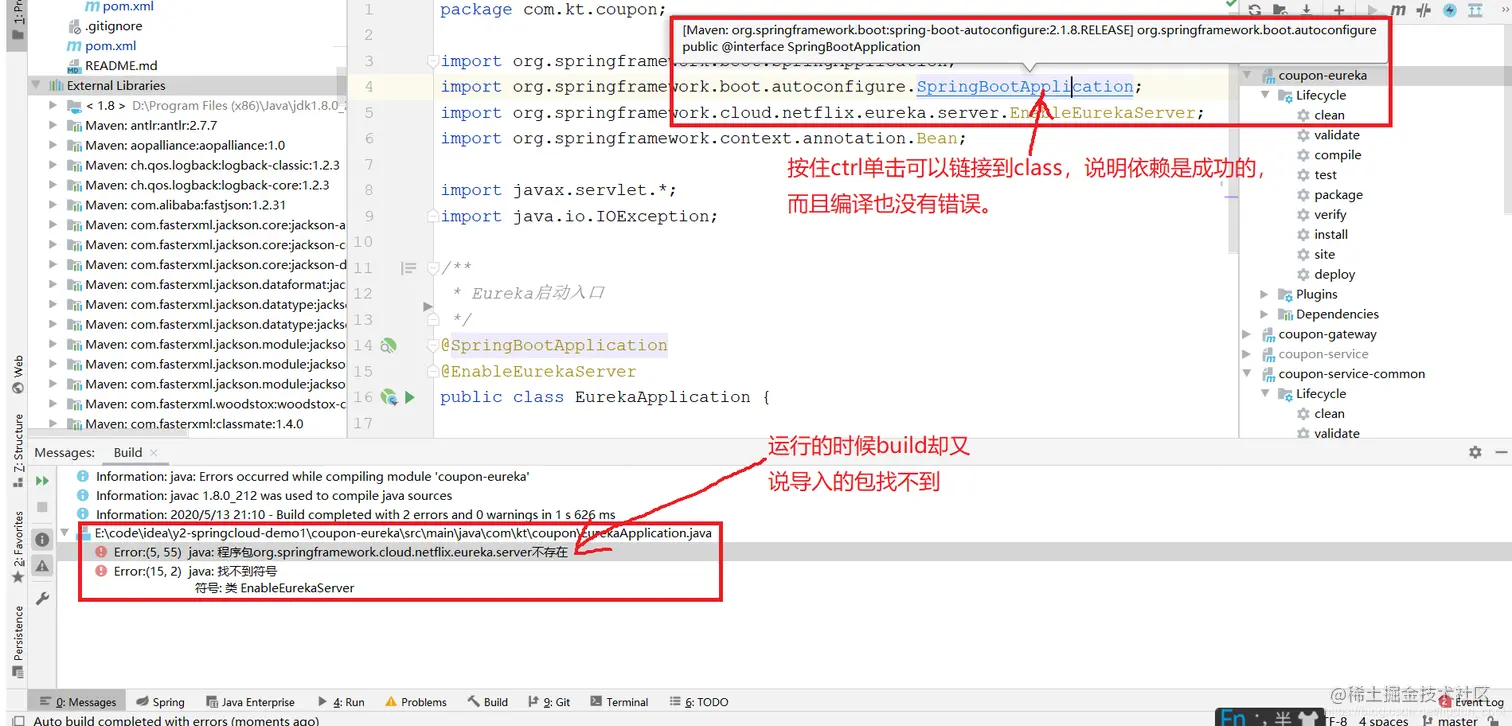The image size is (1512, 726).
Task: Toggle the information messages filter
Action: (42, 539)
